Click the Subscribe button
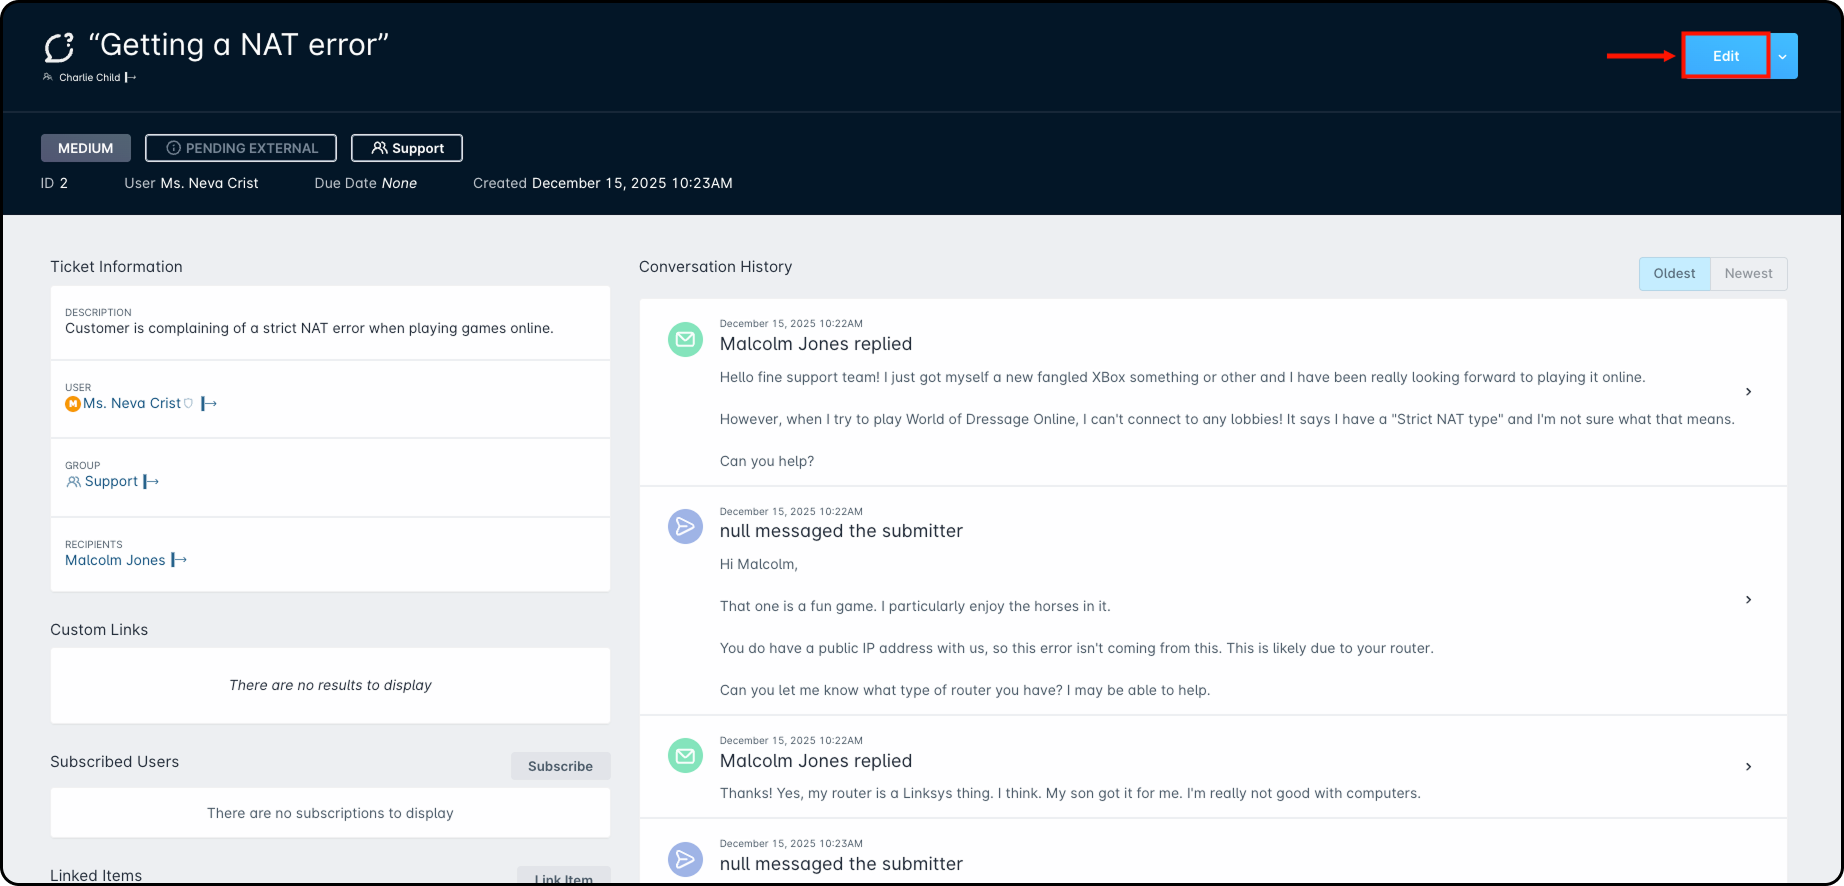Viewport: 1844px width, 886px height. pos(560,766)
